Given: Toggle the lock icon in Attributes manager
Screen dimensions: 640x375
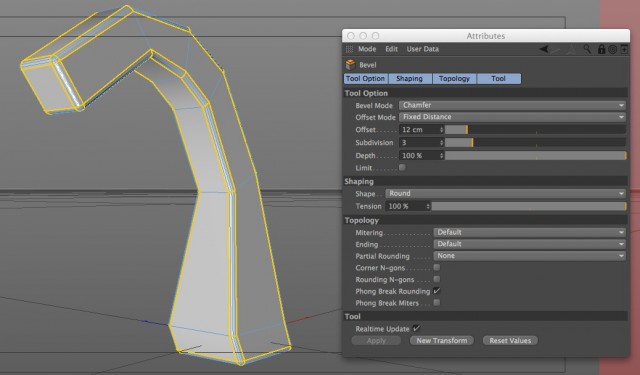Looking at the screenshot, I should 601,49.
